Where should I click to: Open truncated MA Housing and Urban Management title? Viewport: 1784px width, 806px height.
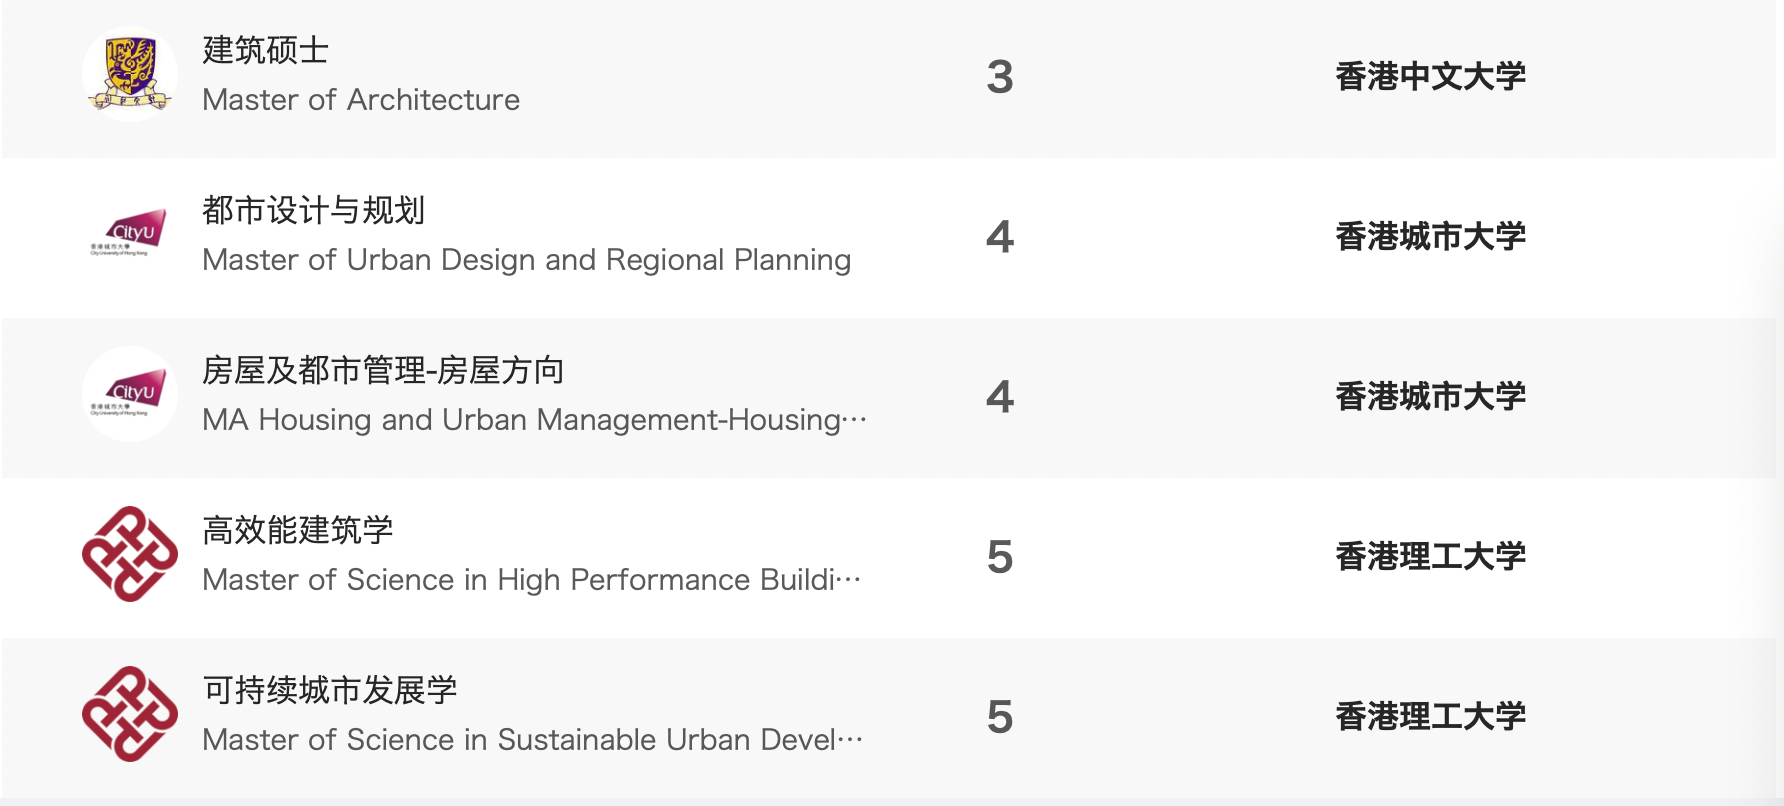tap(533, 420)
